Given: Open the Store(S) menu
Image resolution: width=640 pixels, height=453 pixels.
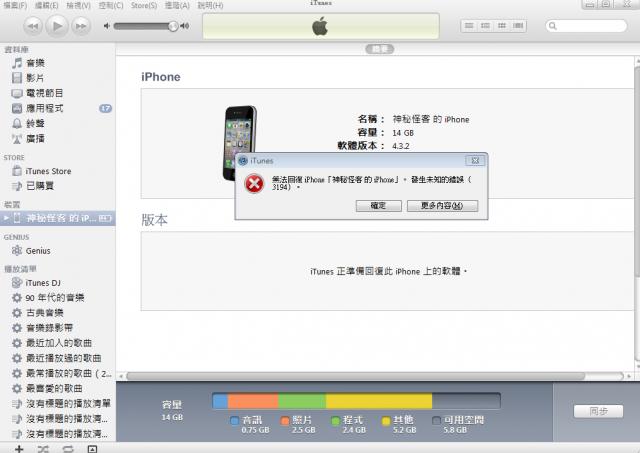Looking at the screenshot, I should pos(144,6).
